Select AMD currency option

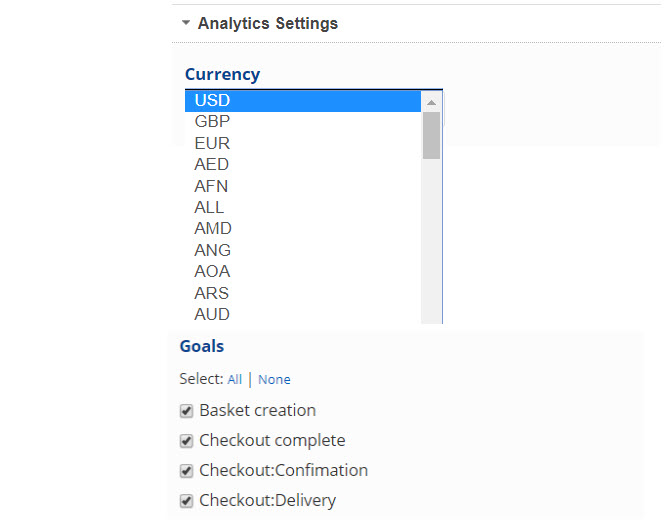tap(213, 228)
